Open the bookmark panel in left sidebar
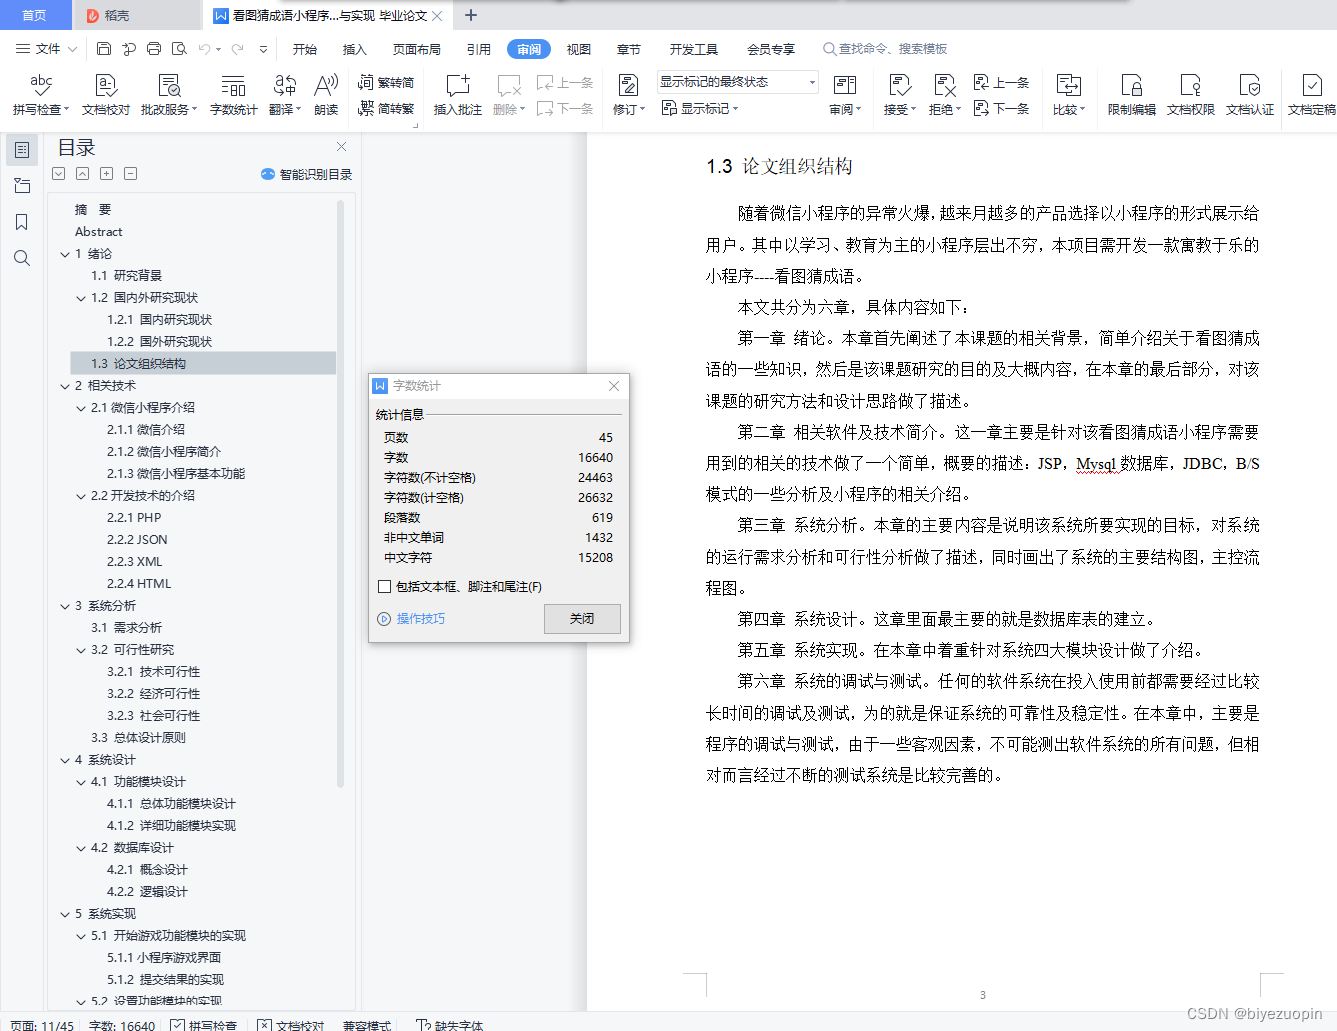The height and width of the screenshot is (1031, 1337). click(x=21, y=222)
